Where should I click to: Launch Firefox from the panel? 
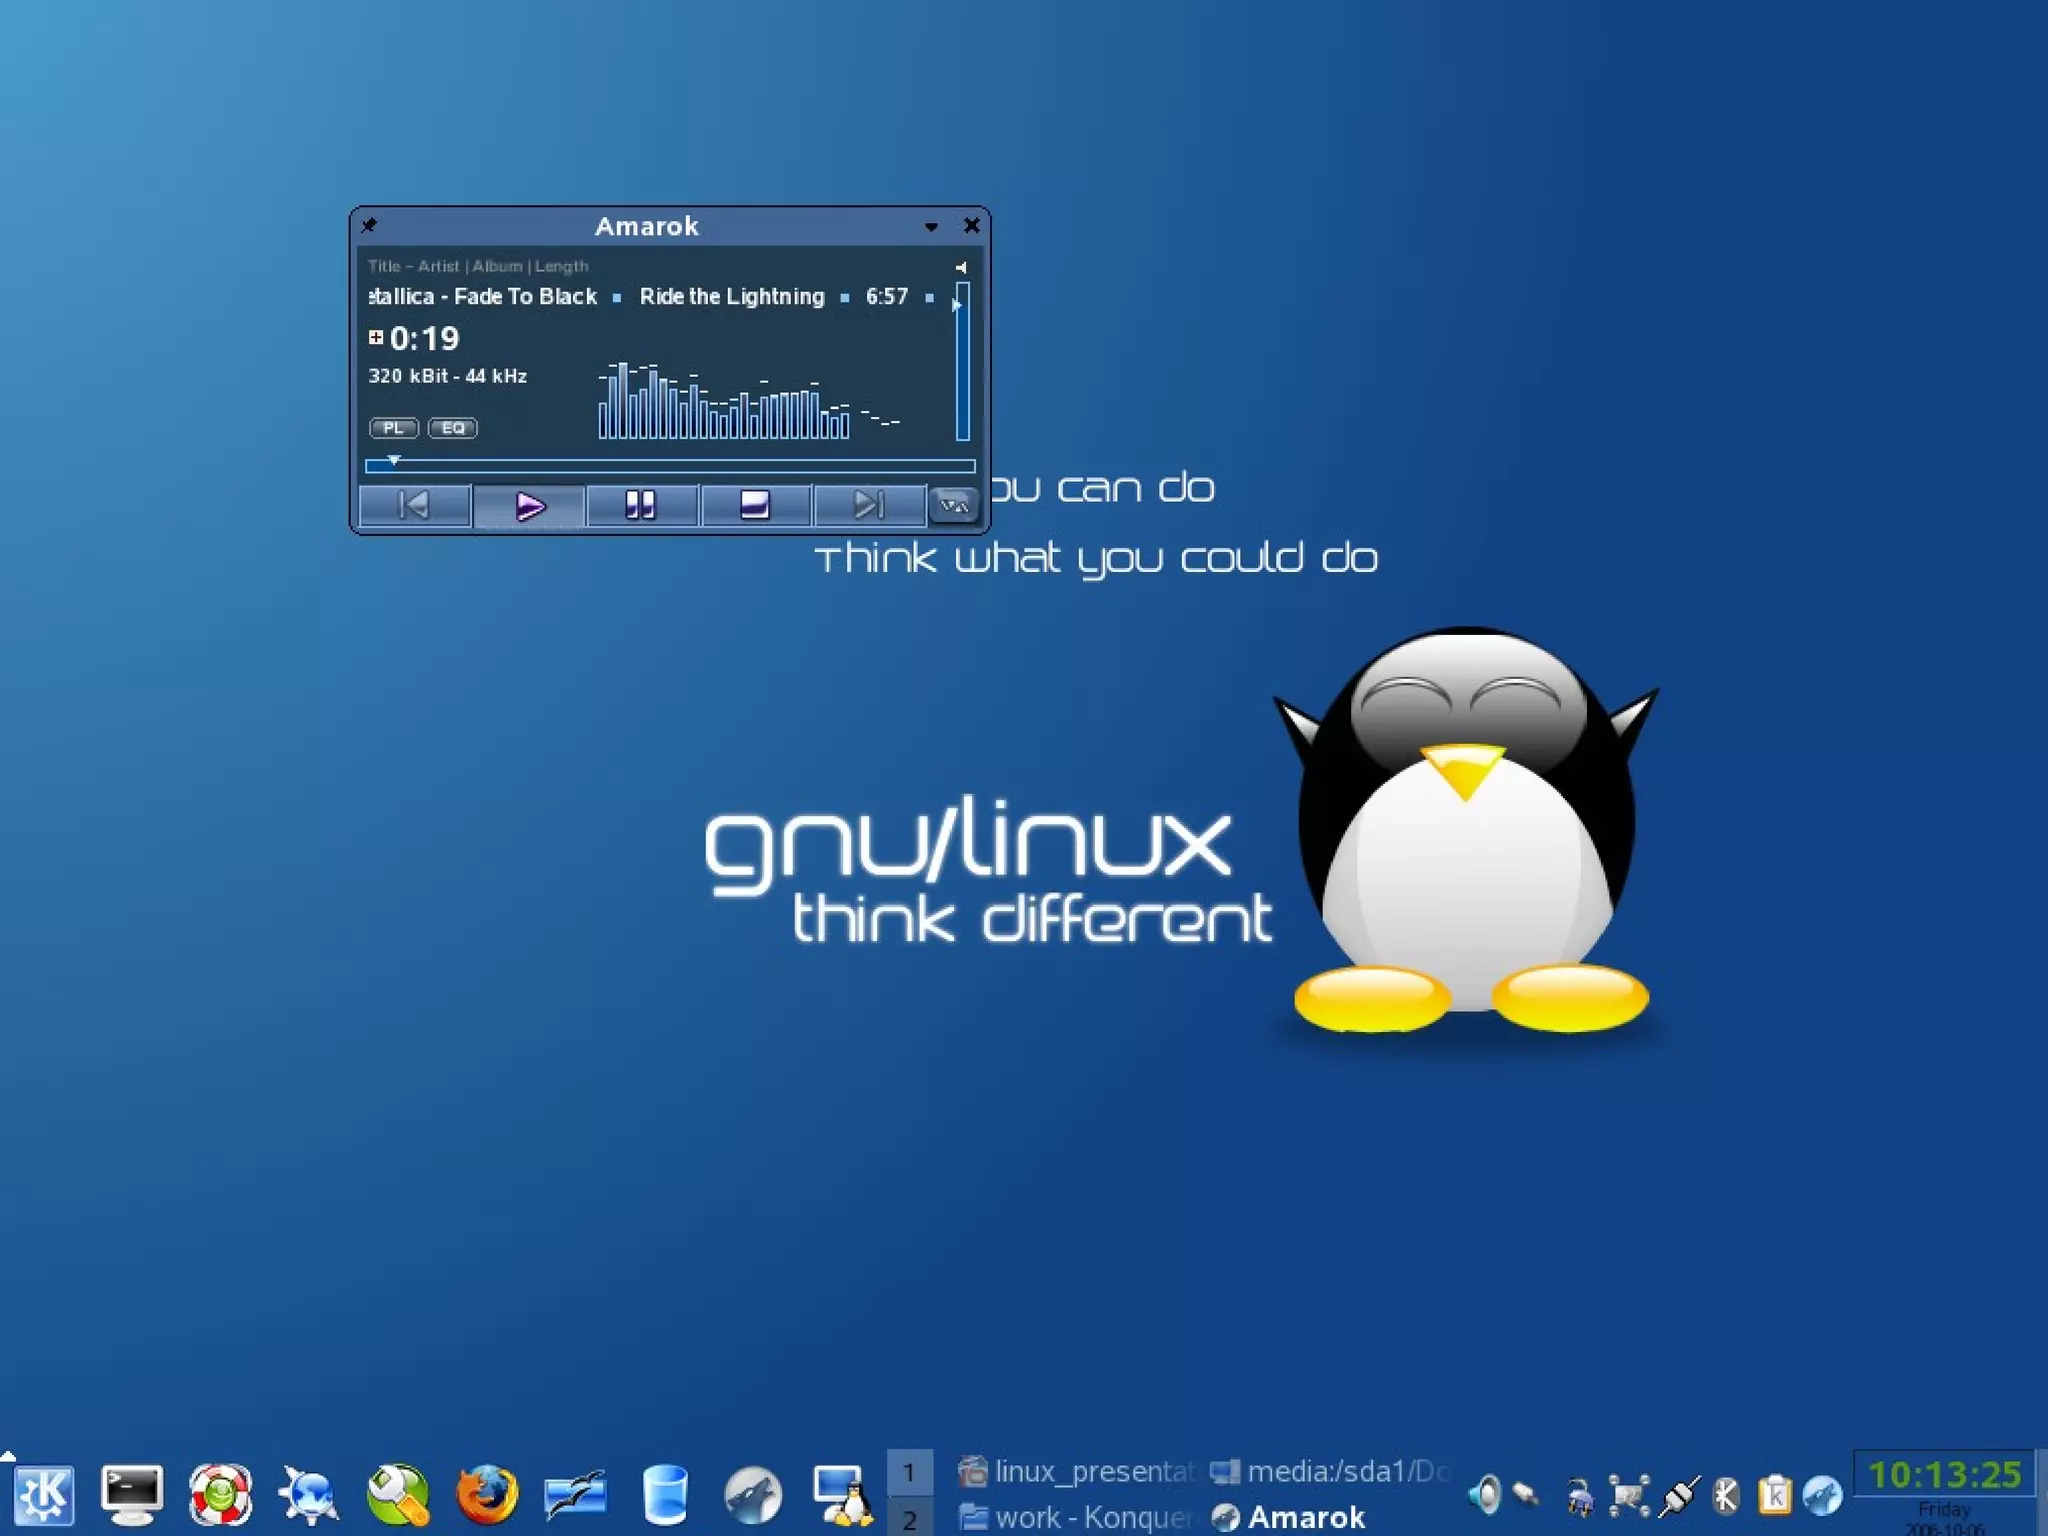[487, 1495]
